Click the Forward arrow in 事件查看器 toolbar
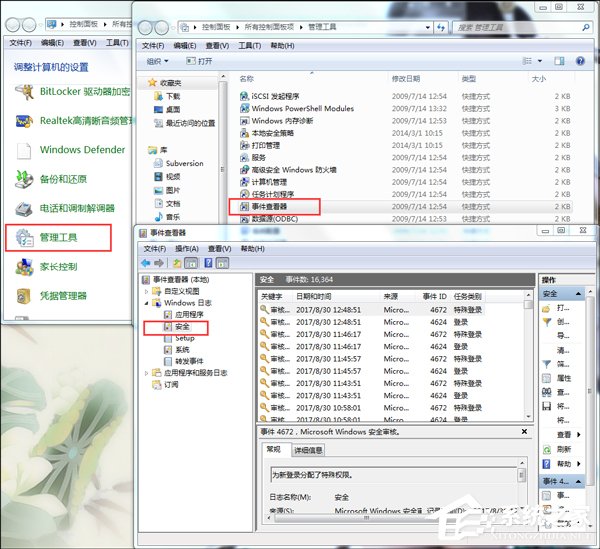The height and width of the screenshot is (549, 600). pos(159,263)
